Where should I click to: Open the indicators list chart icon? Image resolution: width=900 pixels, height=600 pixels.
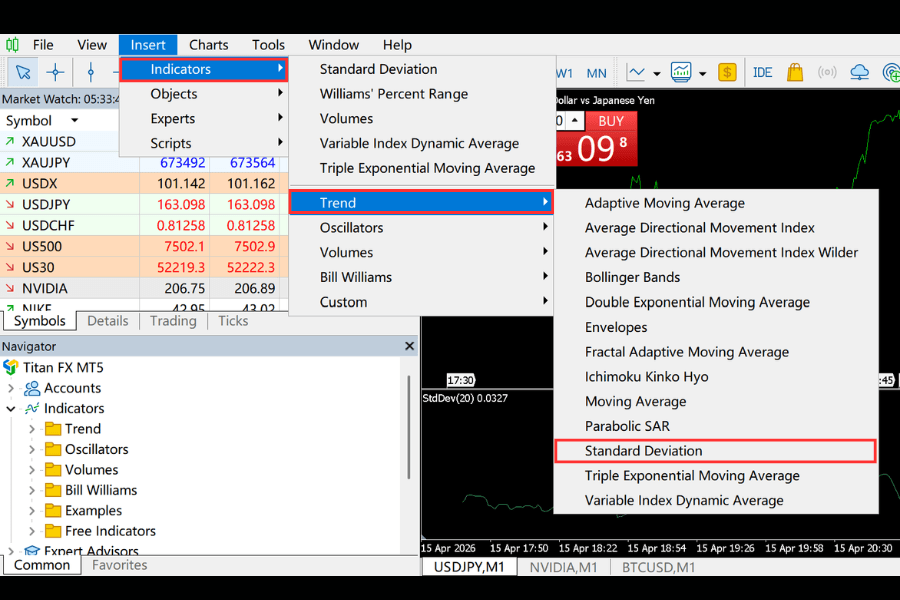click(681, 72)
